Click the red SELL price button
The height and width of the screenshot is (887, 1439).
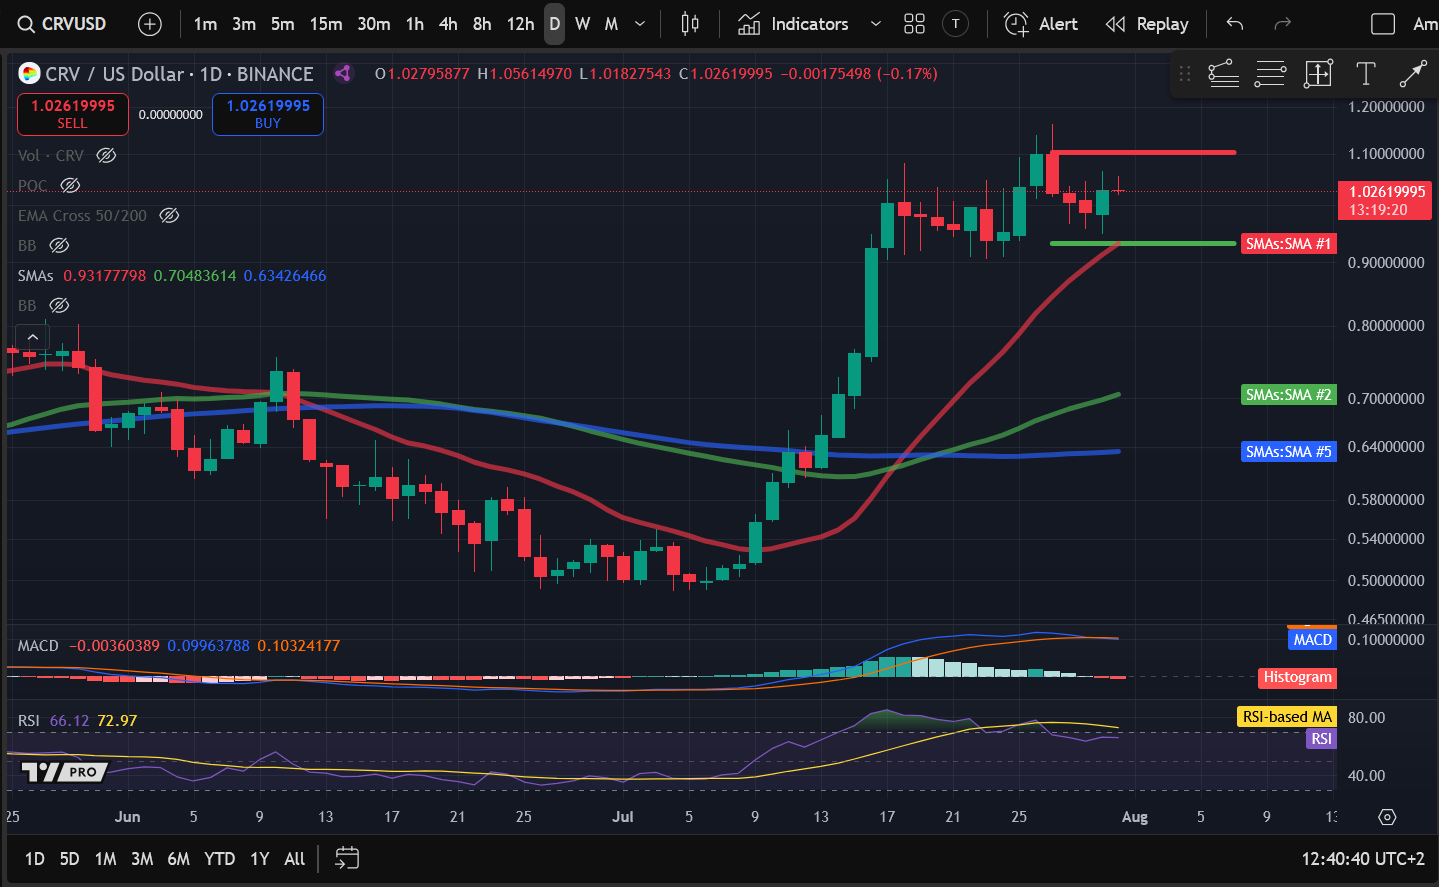point(72,114)
